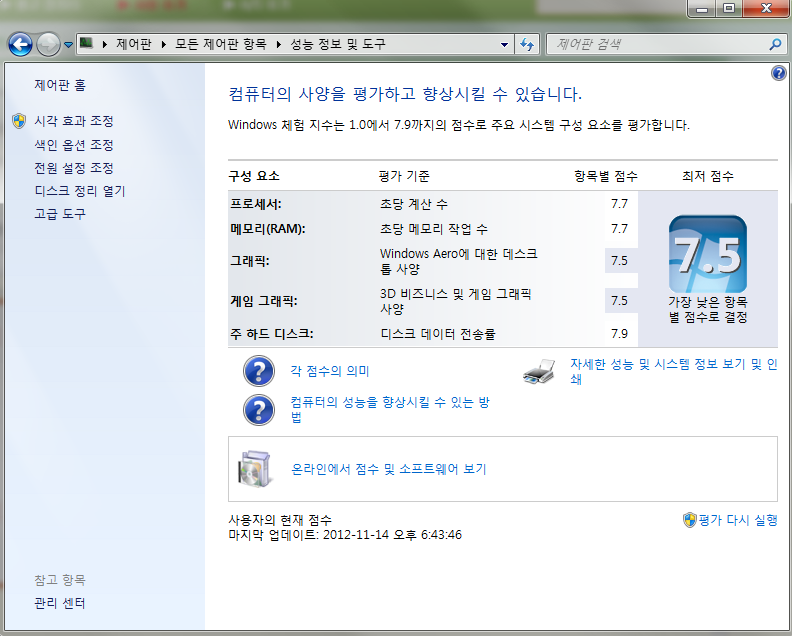Click 초당 메모리 작업 수 description
The image size is (792, 636).
click(434, 229)
